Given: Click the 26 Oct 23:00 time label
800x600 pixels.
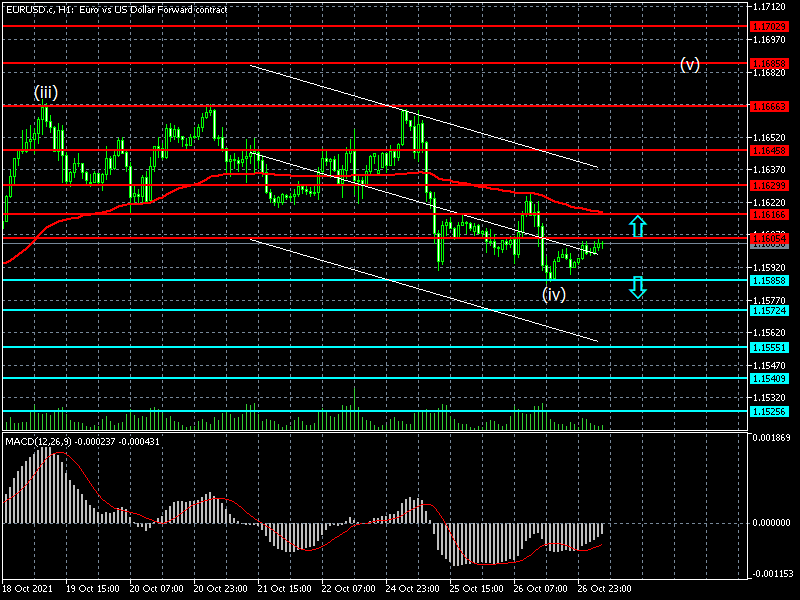Looking at the screenshot, I should tap(605, 589).
